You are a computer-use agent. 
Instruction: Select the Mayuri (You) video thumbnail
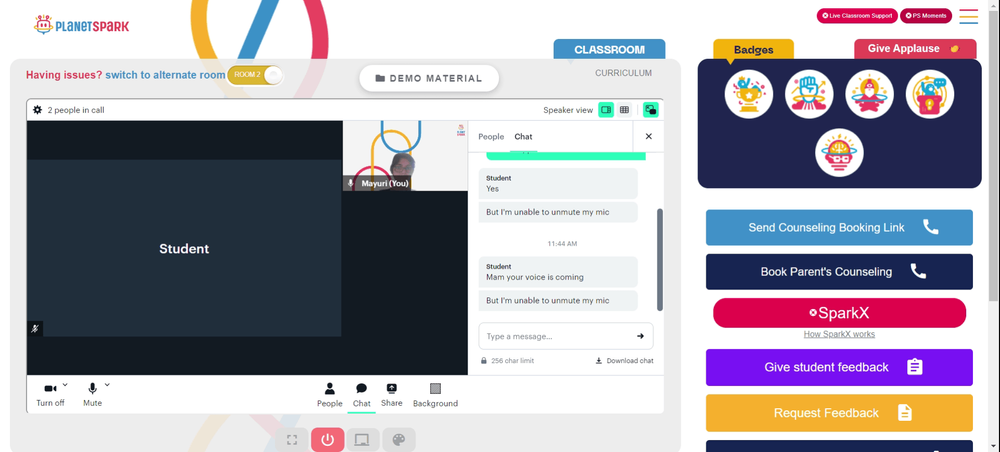tap(405, 156)
